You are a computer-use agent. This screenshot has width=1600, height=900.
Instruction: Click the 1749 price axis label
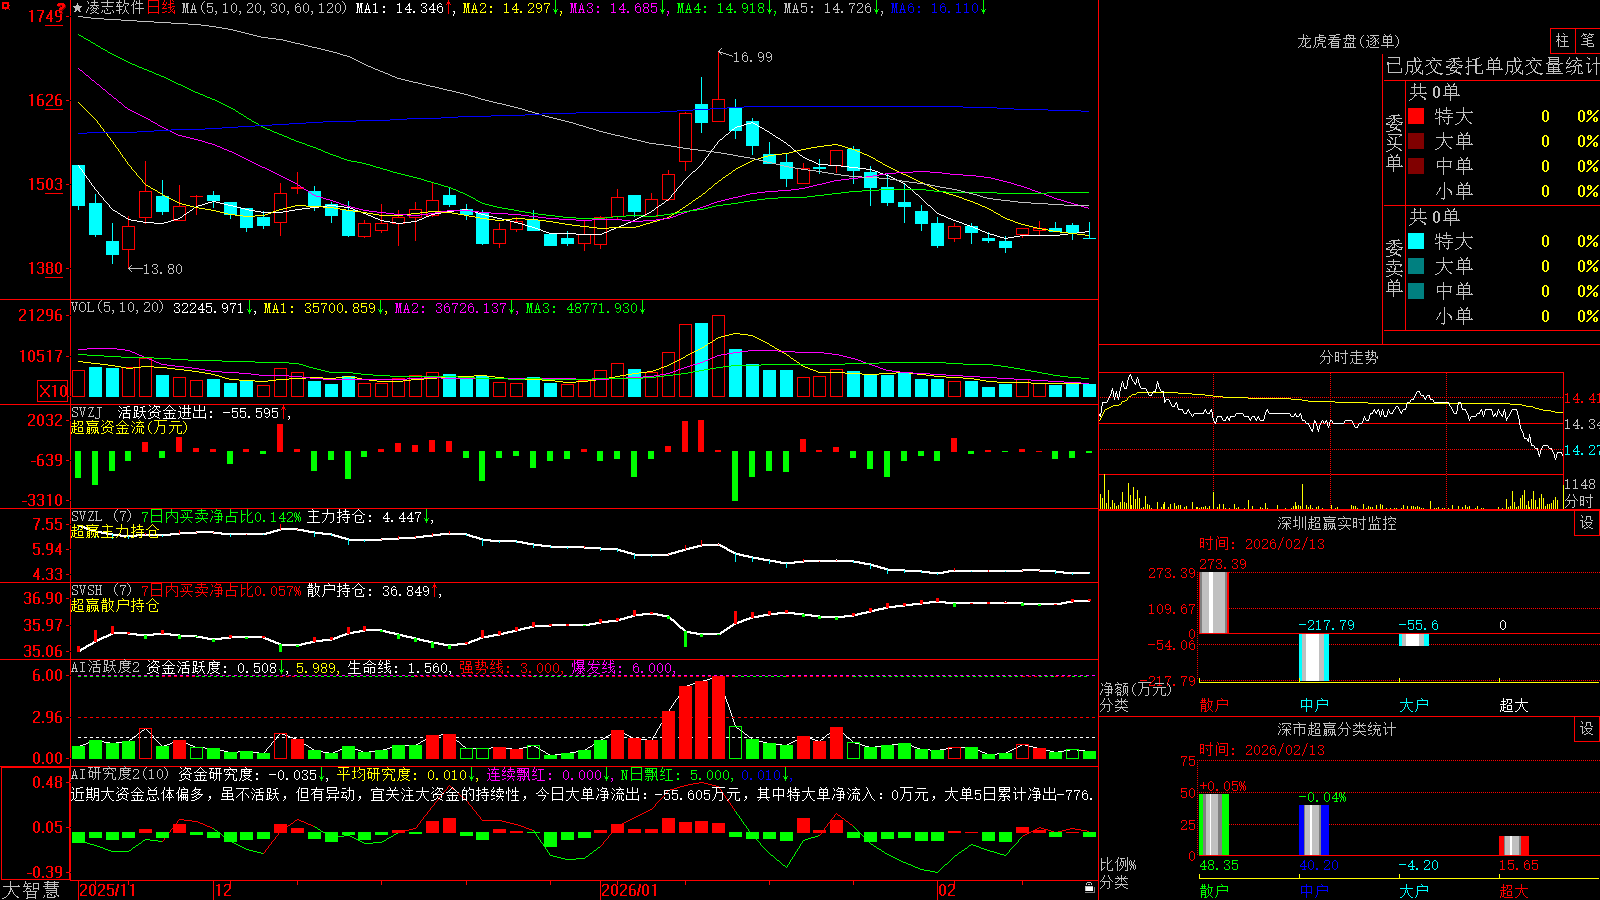tap(46, 16)
